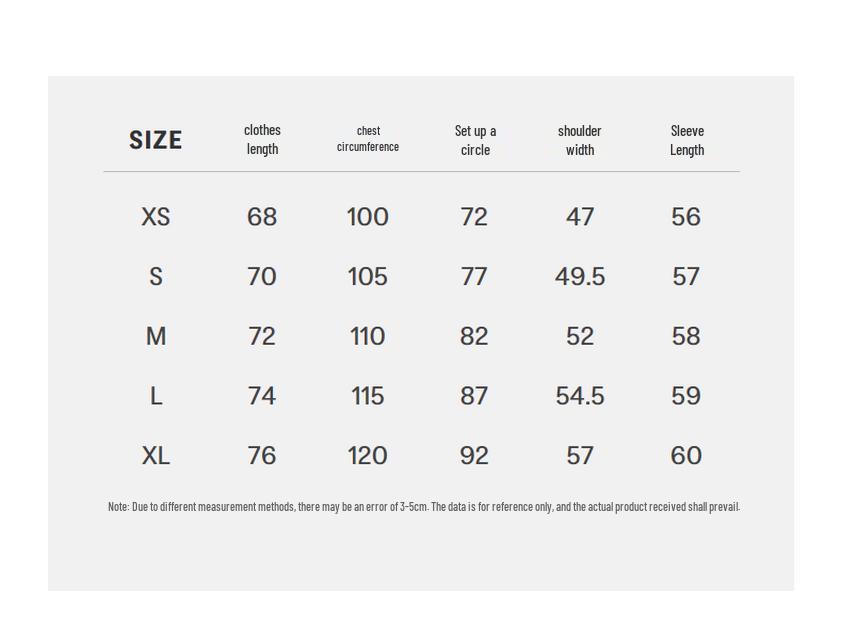Select shoulder width value 54.5

click(580, 397)
